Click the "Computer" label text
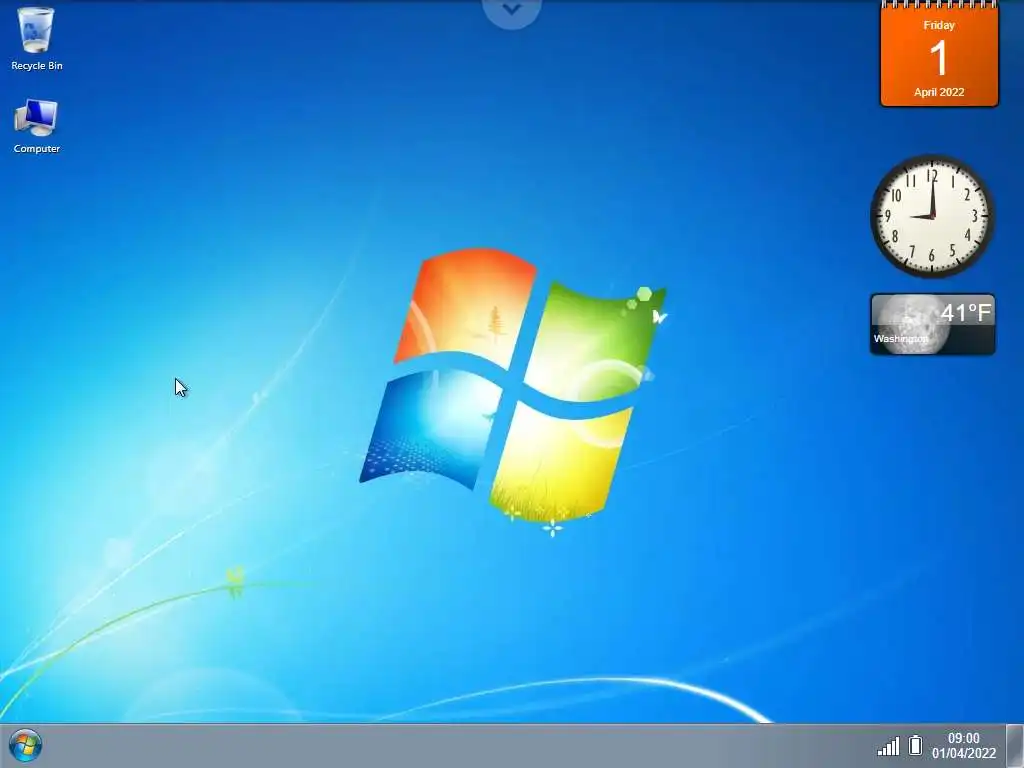Screen dimensions: 1024x768 tap(37, 148)
